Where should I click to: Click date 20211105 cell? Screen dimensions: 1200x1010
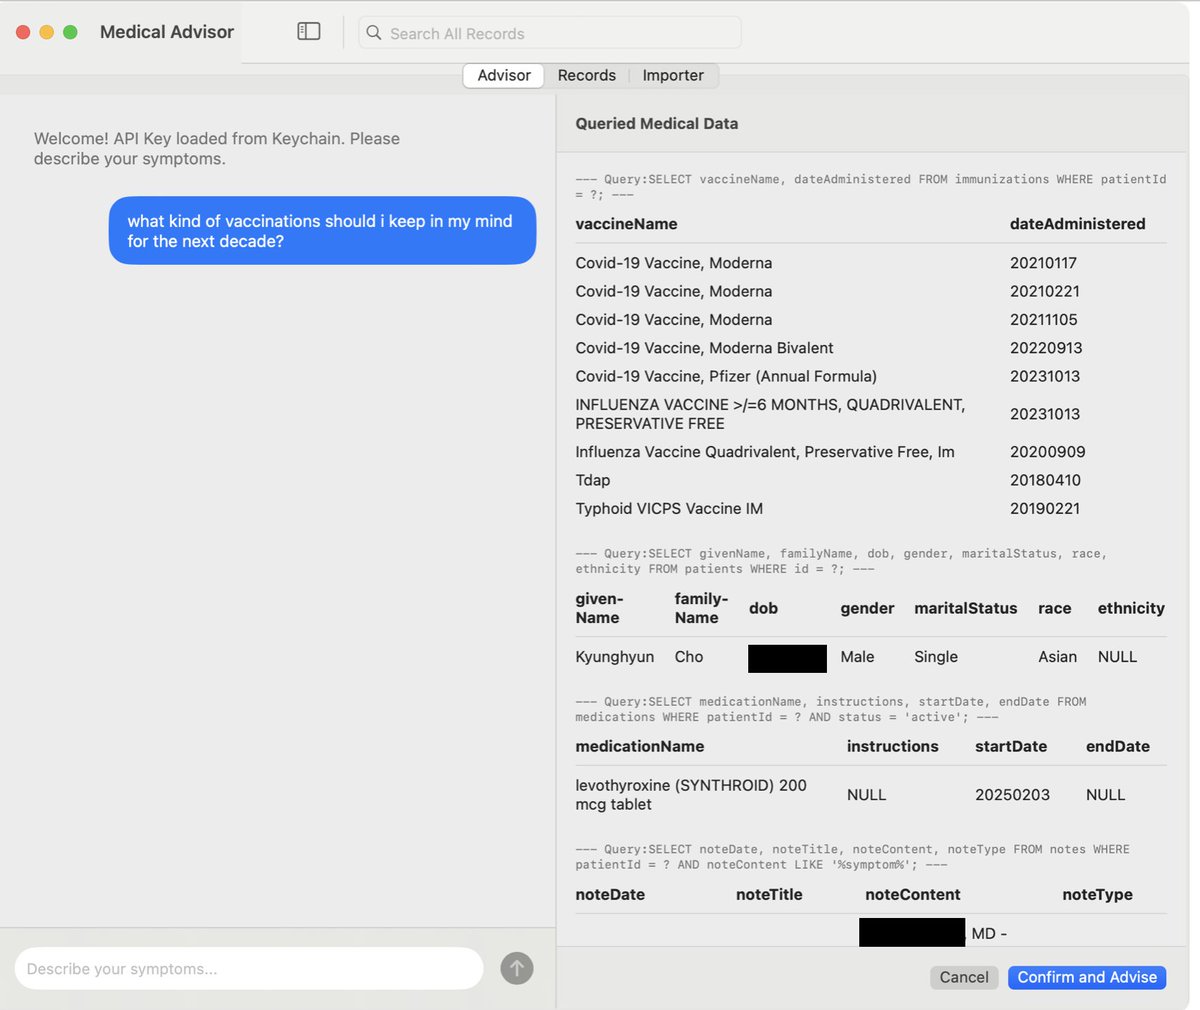click(x=1044, y=320)
